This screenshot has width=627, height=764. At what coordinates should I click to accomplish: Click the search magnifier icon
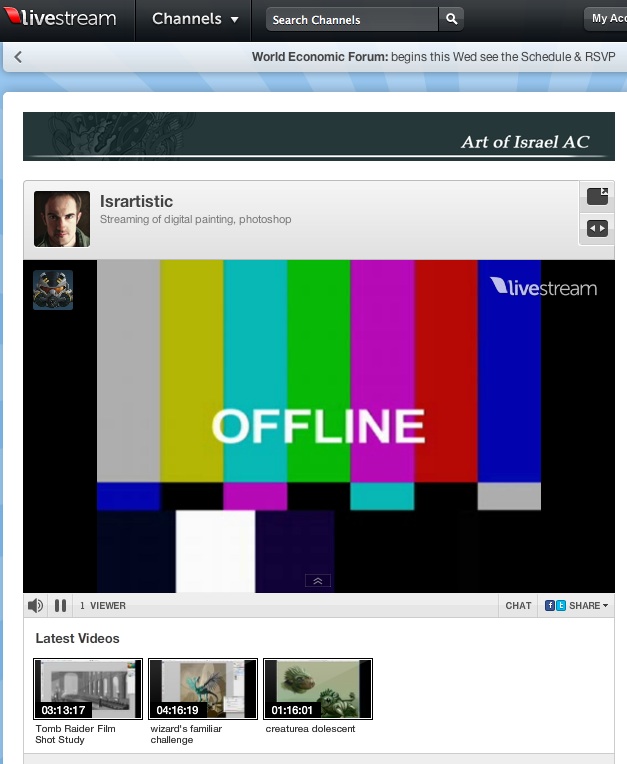451,19
